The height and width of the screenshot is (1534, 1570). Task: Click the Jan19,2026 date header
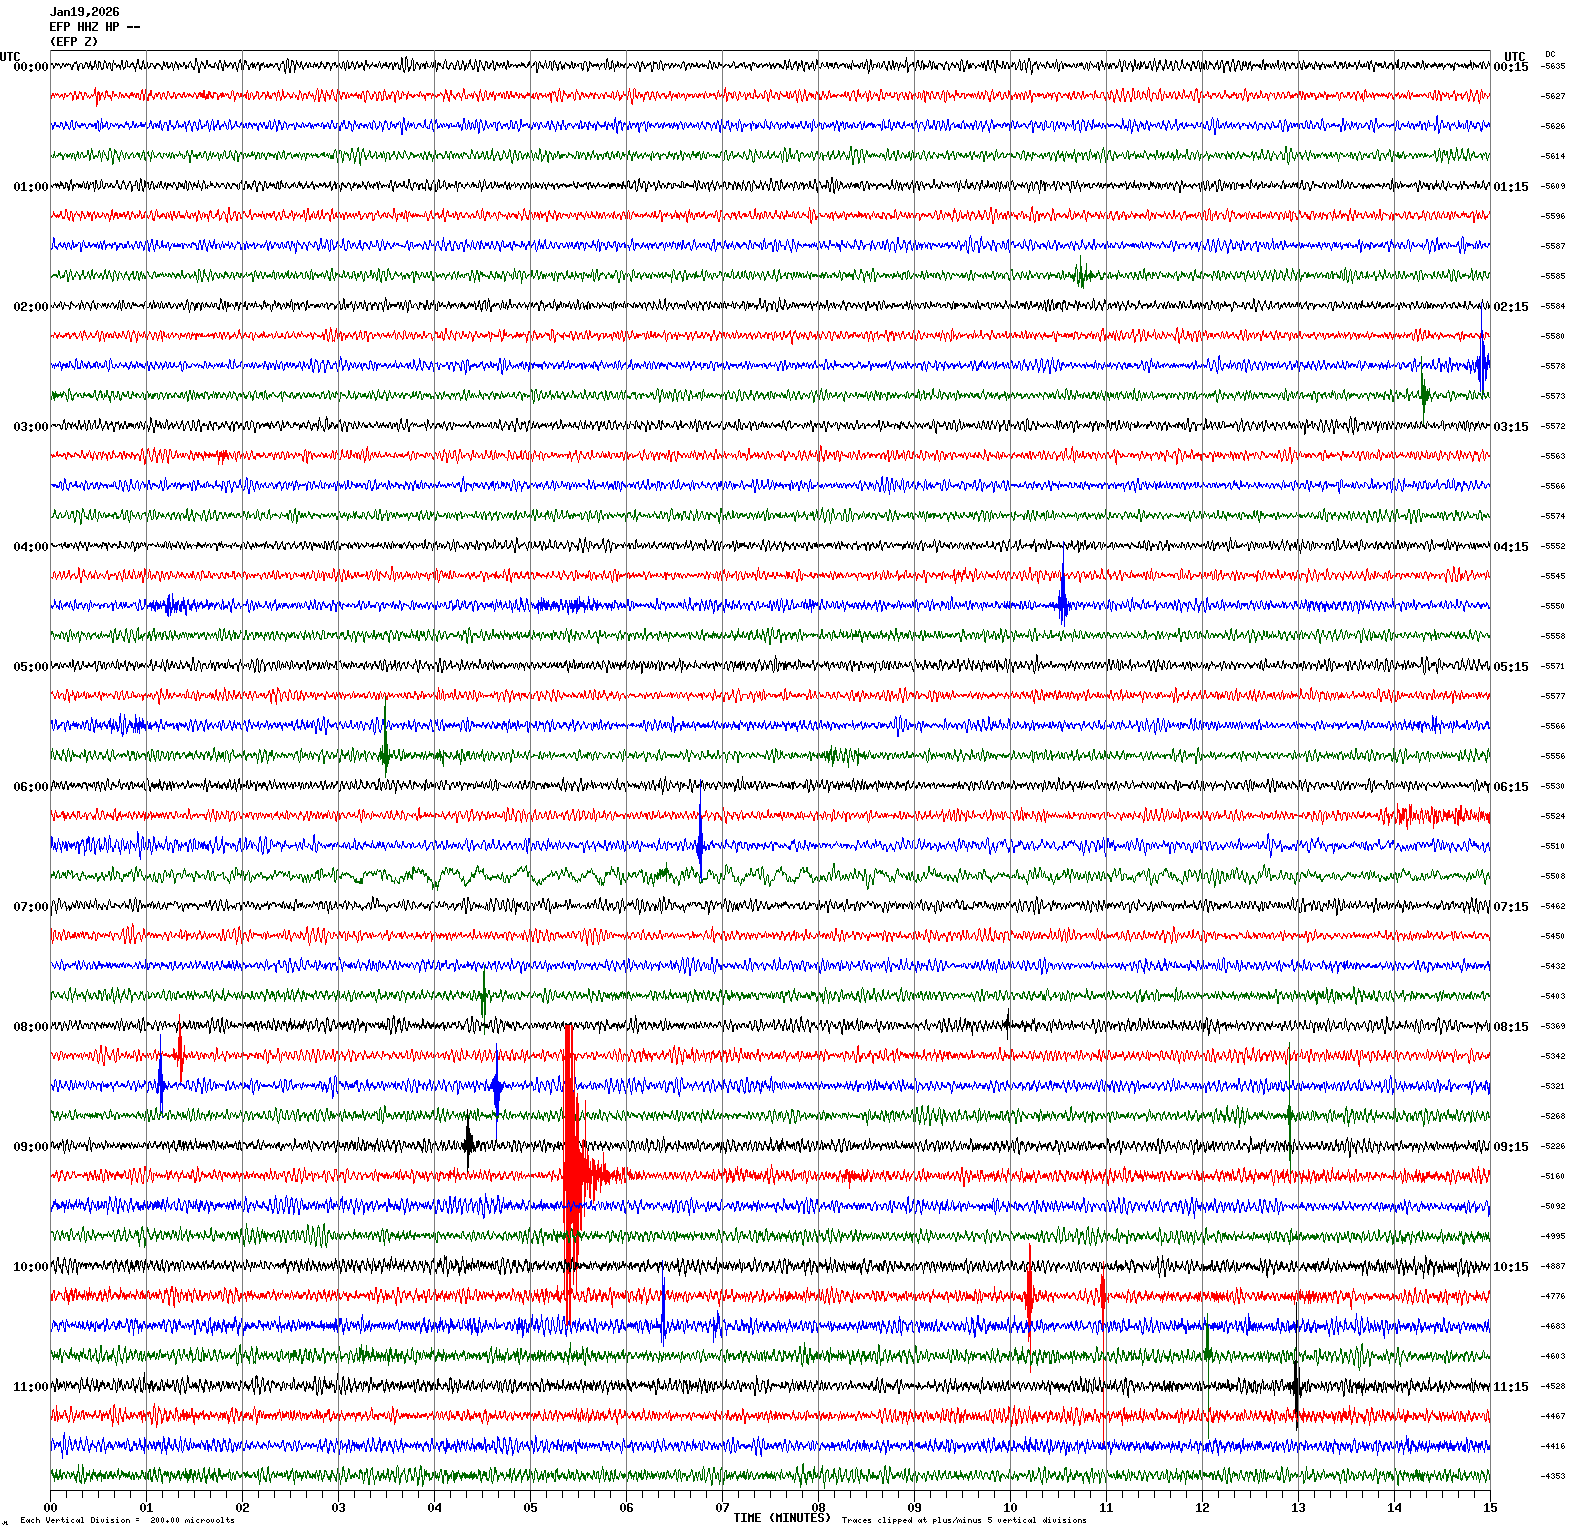84,12
